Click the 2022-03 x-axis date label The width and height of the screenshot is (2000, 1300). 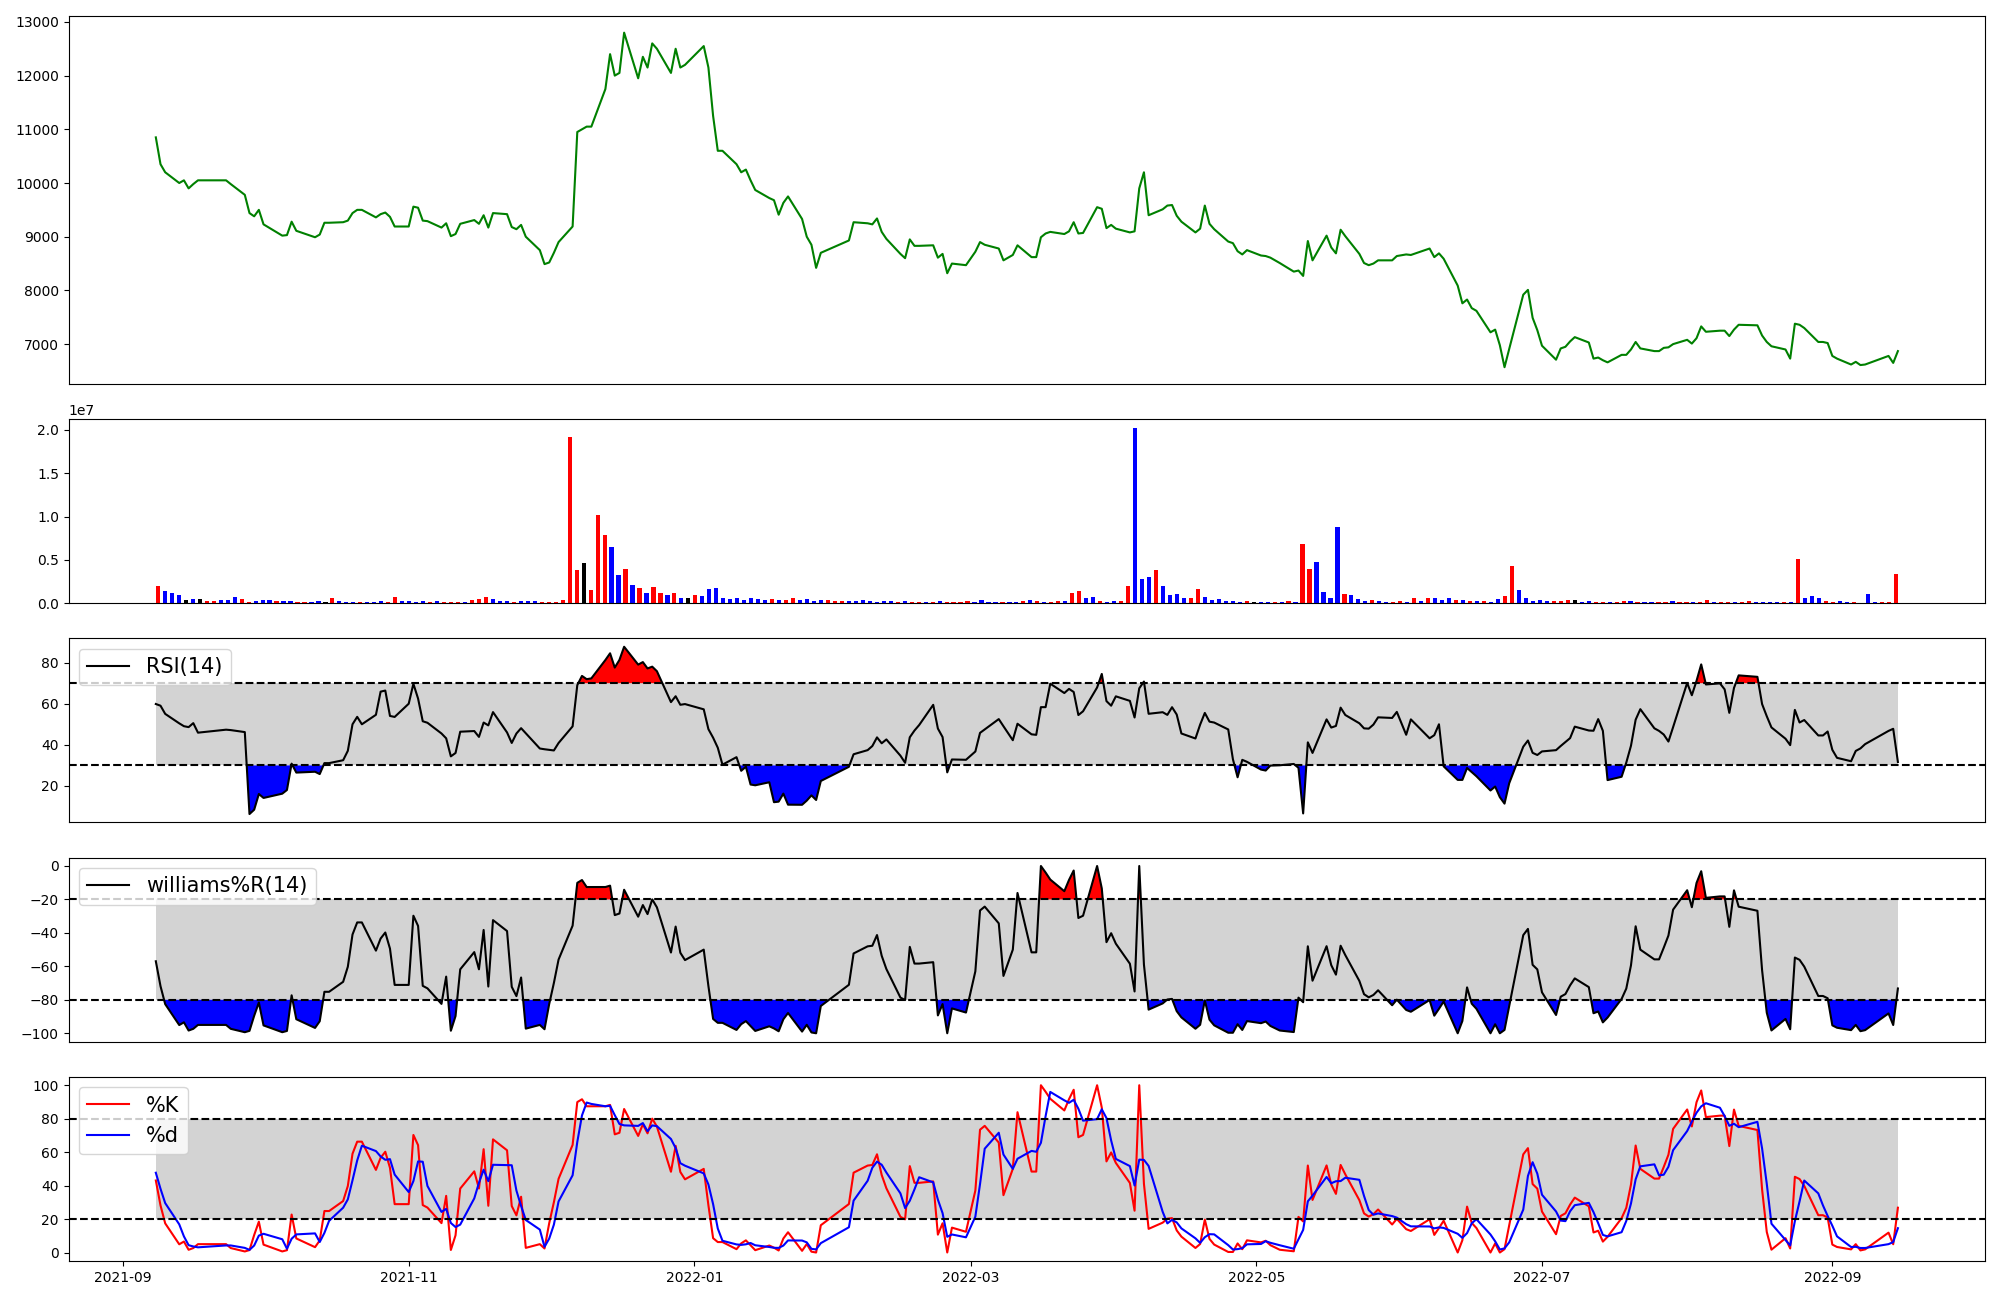(971, 1277)
